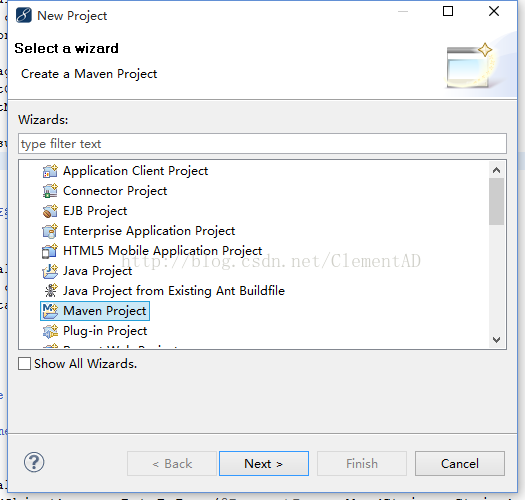Select the Maven Project entry label
The height and width of the screenshot is (500, 525).
(105, 311)
